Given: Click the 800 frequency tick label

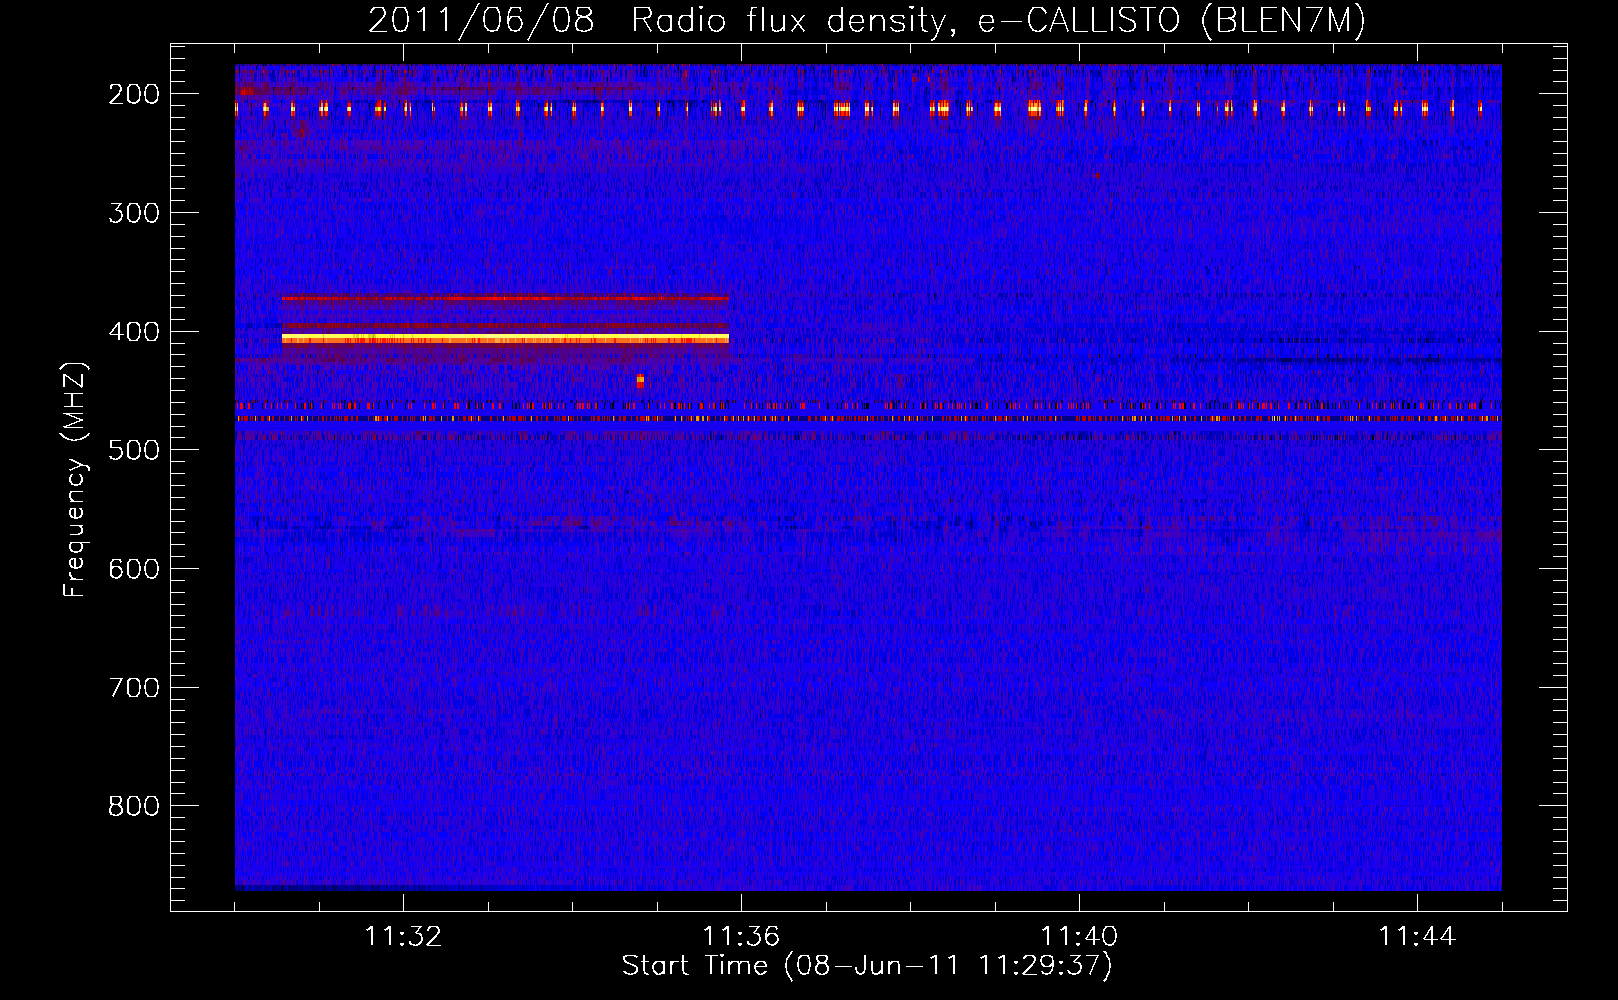Looking at the screenshot, I should (134, 806).
